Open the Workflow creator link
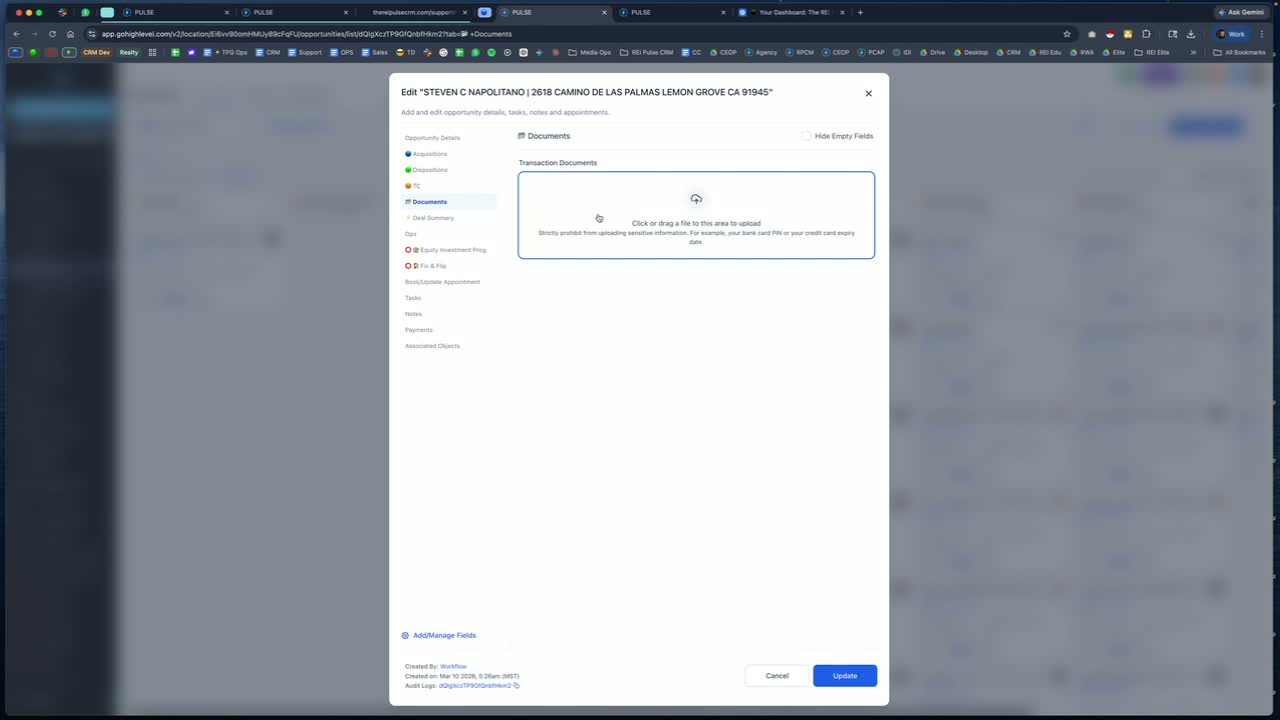The height and width of the screenshot is (720, 1280). [453, 666]
